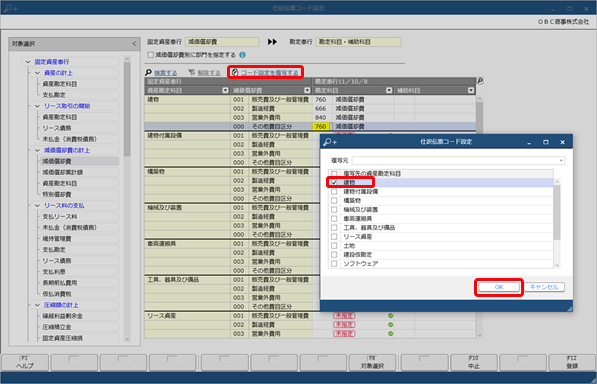
Task: Open 資産勘定科目 column filter dropdown
Action: click(225, 90)
